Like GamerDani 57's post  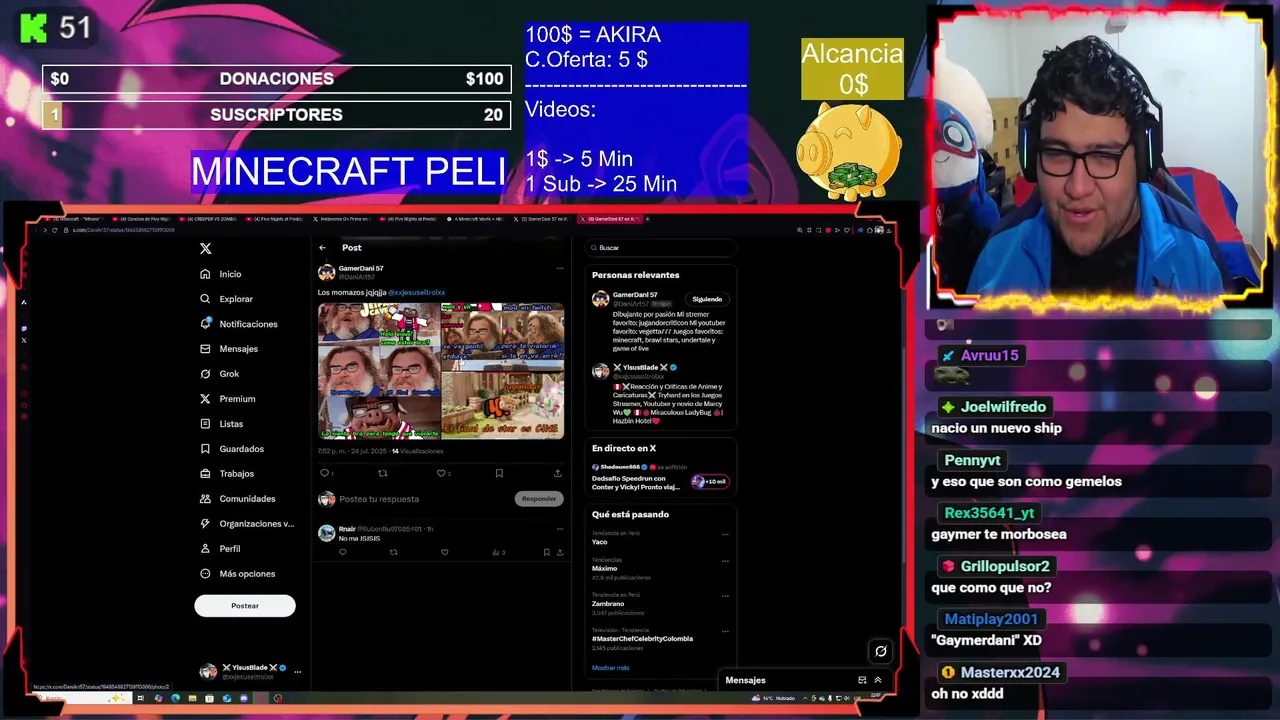click(441, 473)
